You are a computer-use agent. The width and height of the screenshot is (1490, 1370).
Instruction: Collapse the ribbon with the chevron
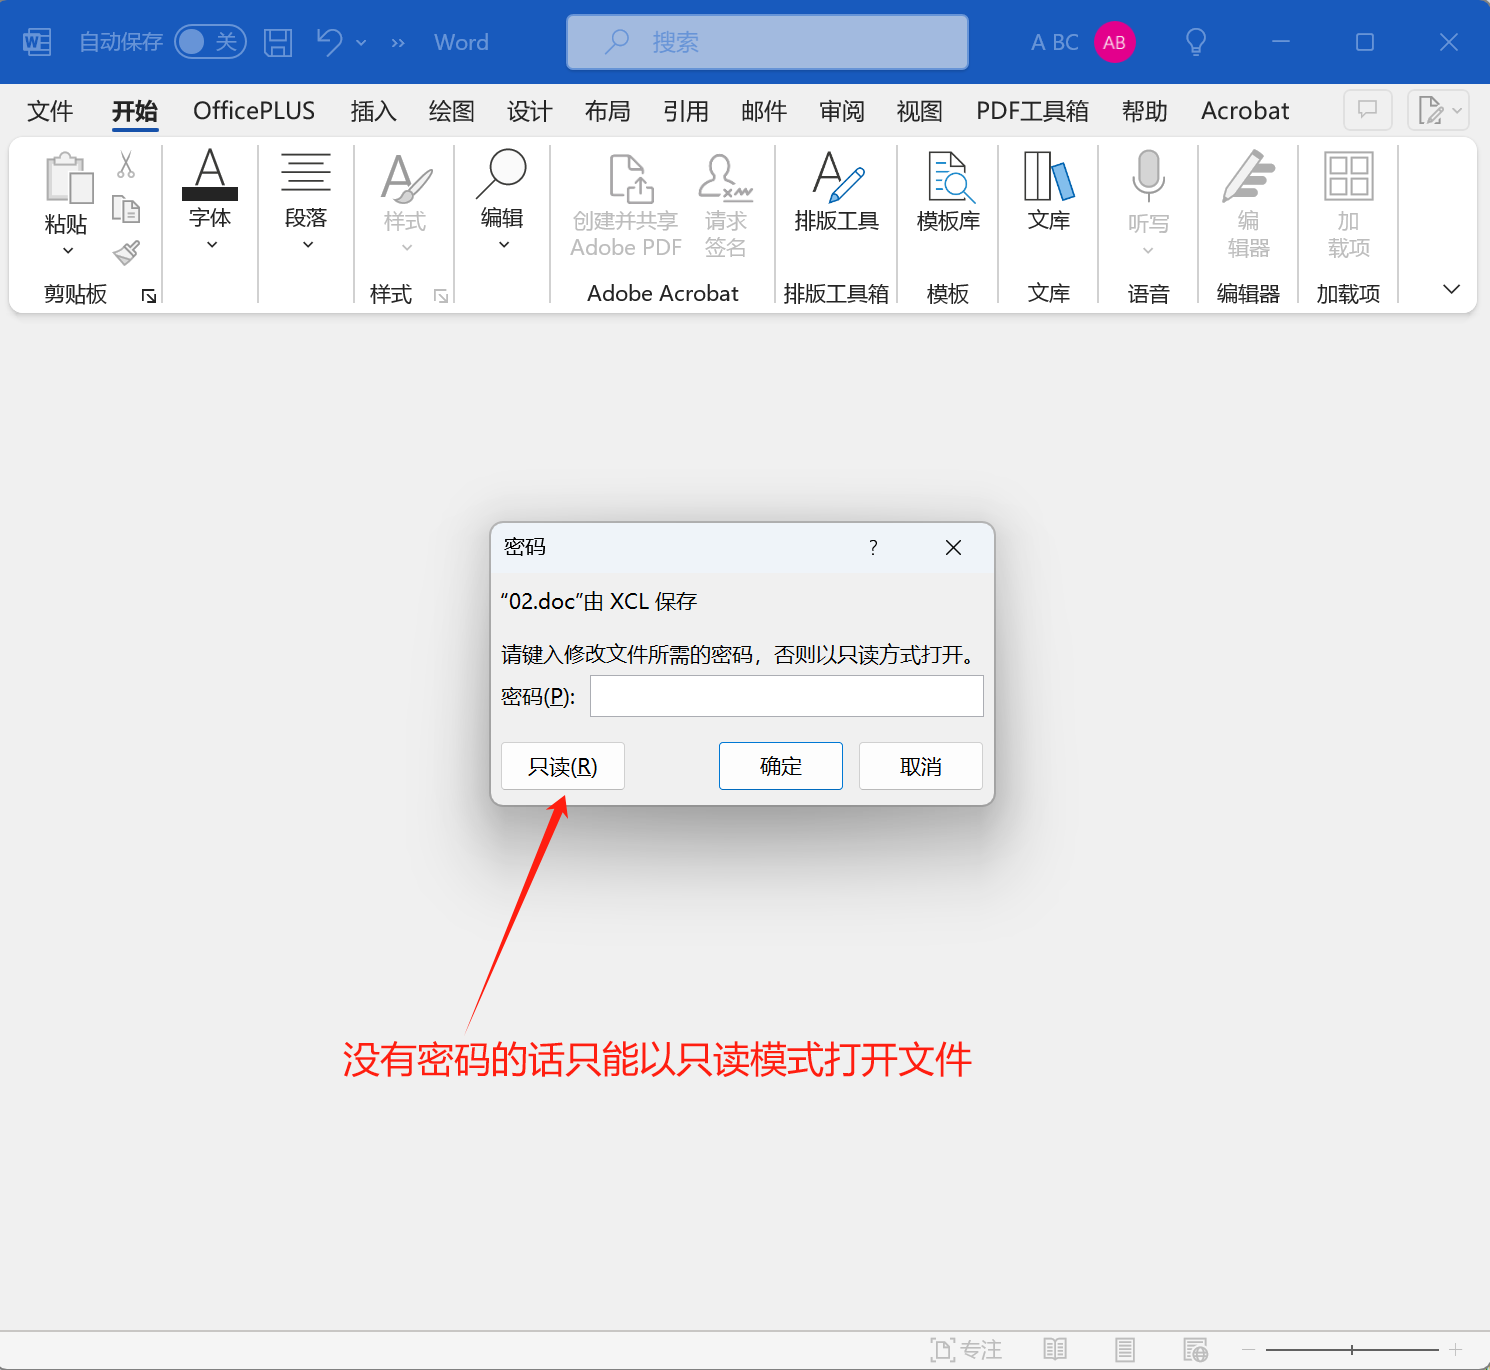pos(1451,288)
